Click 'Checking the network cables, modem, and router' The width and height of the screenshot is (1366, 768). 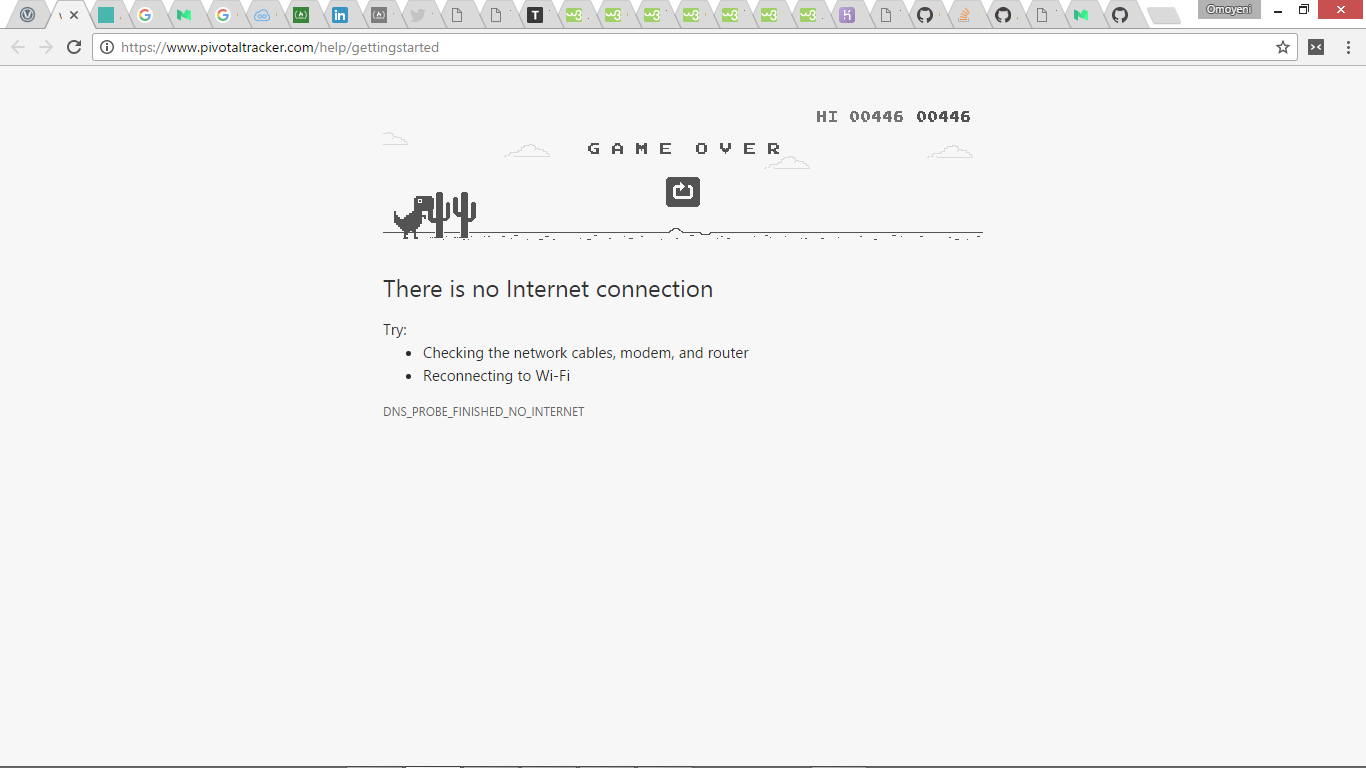(586, 353)
